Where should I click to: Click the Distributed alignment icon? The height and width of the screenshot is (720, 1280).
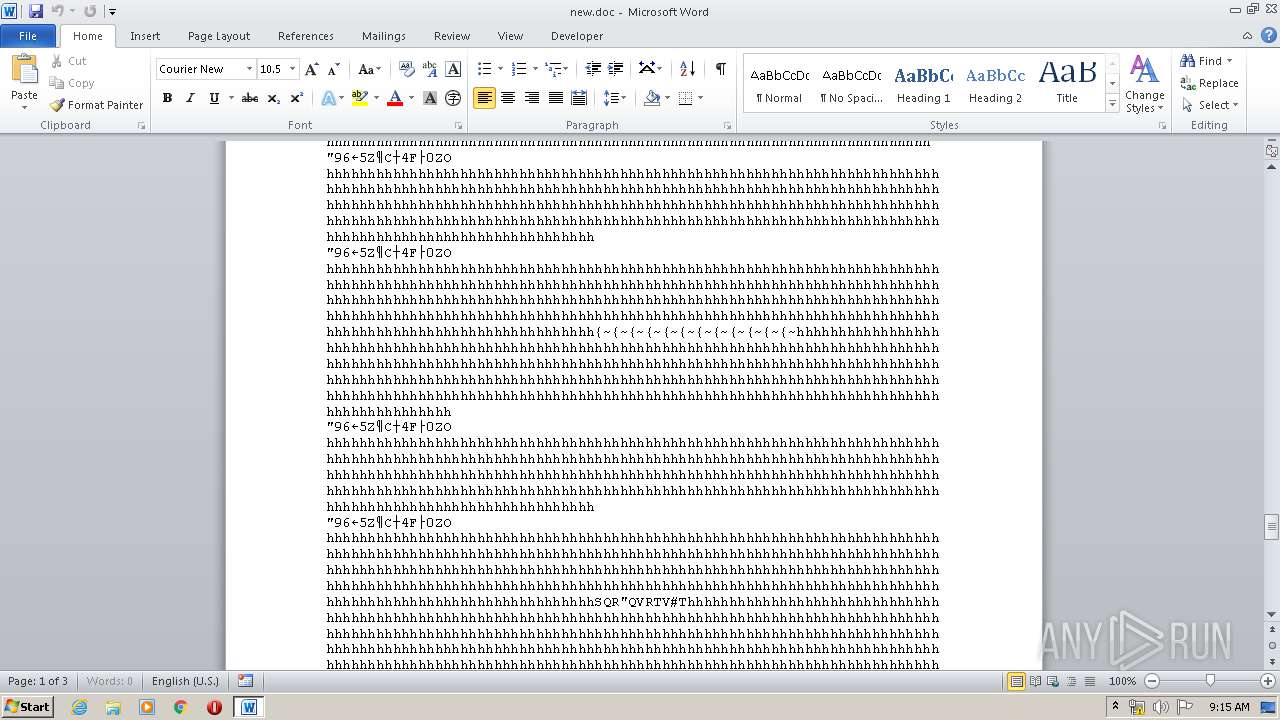click(x=579, y=98)
